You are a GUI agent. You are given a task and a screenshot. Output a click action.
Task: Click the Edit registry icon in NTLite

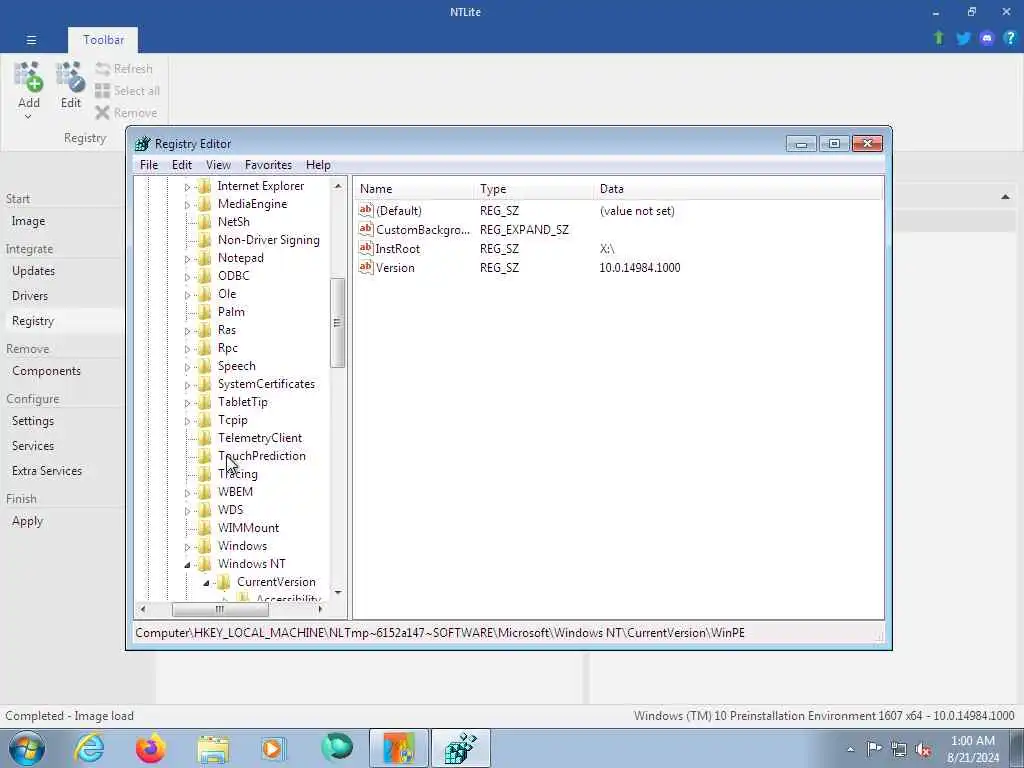click(71, 77)
